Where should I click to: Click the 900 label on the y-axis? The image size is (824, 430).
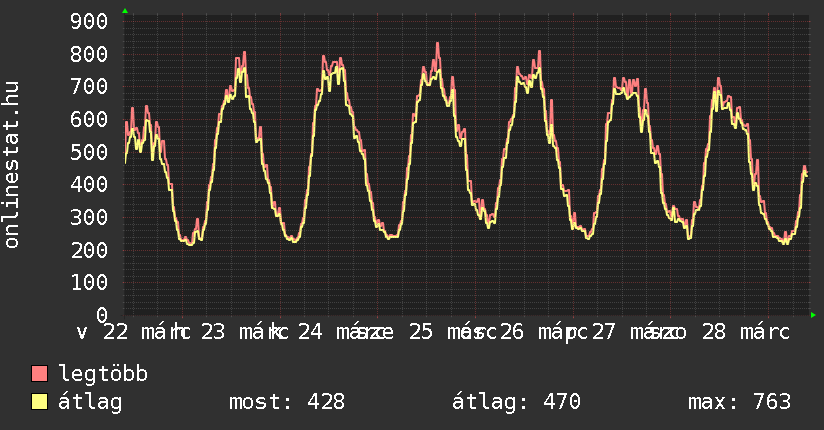pyautogui.click(x=90, y=21)
